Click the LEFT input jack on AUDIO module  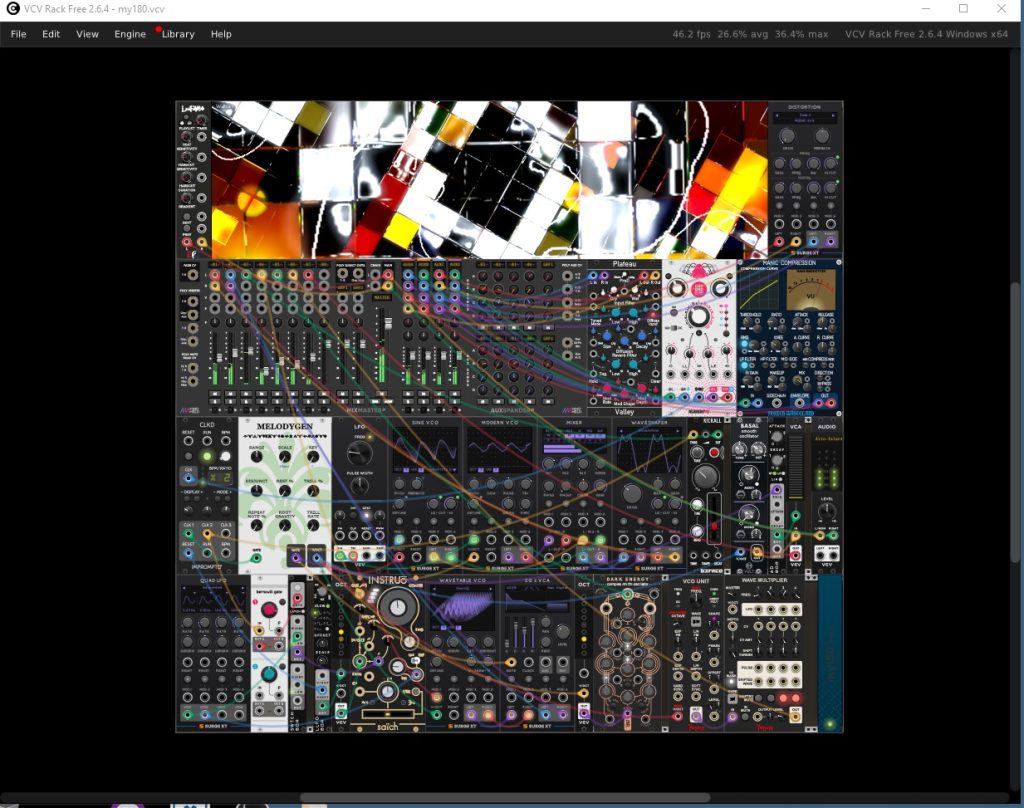(x=820, y=535)
